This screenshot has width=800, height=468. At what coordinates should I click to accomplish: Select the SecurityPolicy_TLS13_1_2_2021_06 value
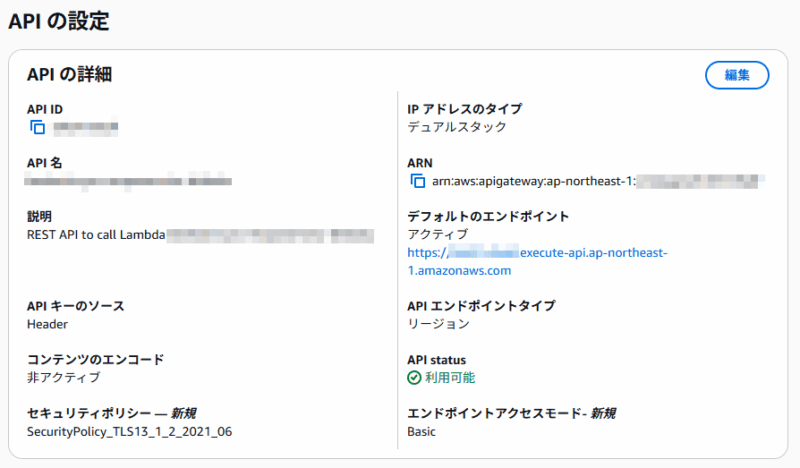click(x=130, y=432)
